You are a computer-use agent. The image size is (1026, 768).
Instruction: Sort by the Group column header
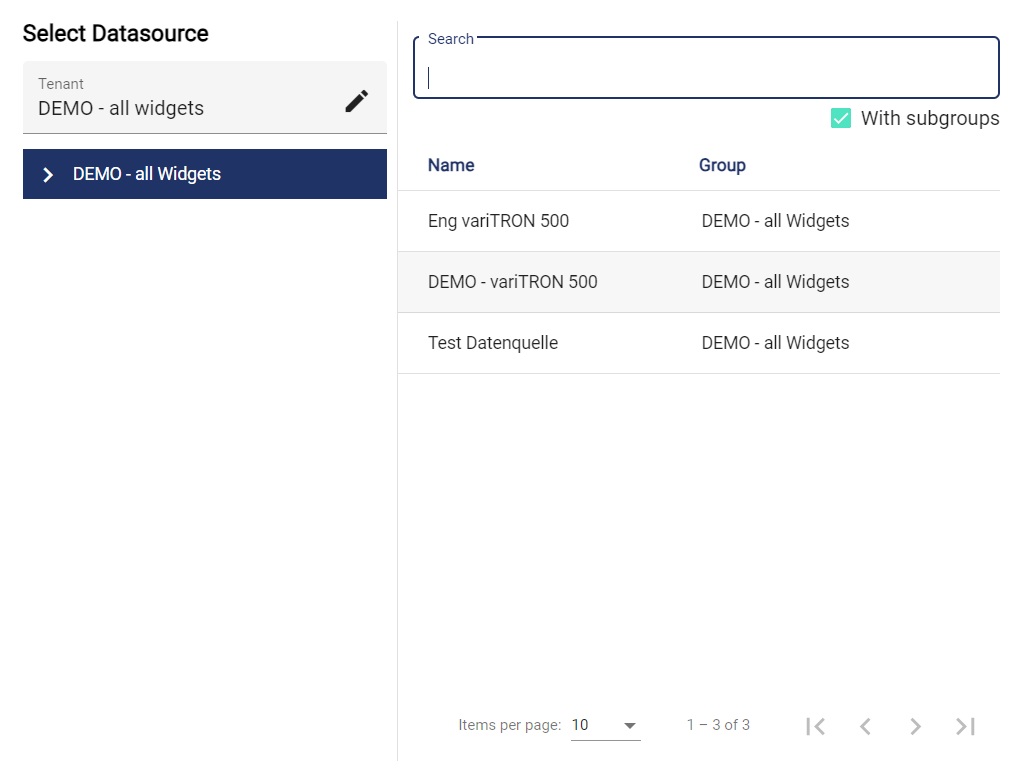pos(722,165)
